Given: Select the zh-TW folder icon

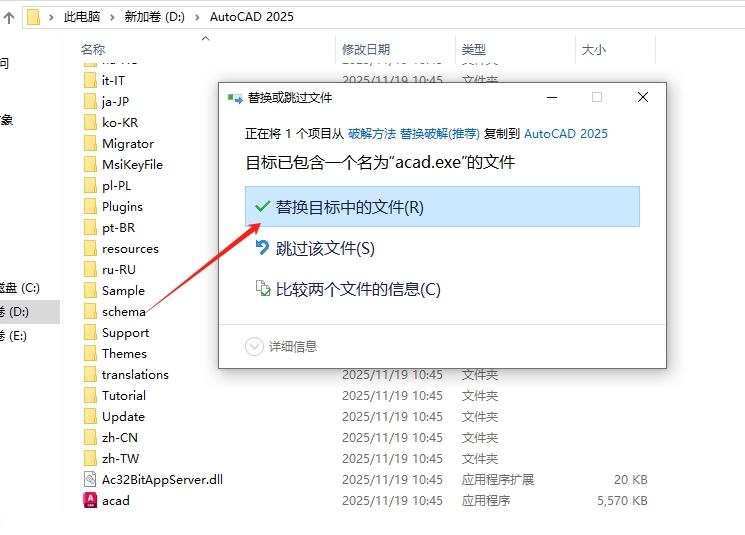Looking at the screenshot, I should coord(90,458).
